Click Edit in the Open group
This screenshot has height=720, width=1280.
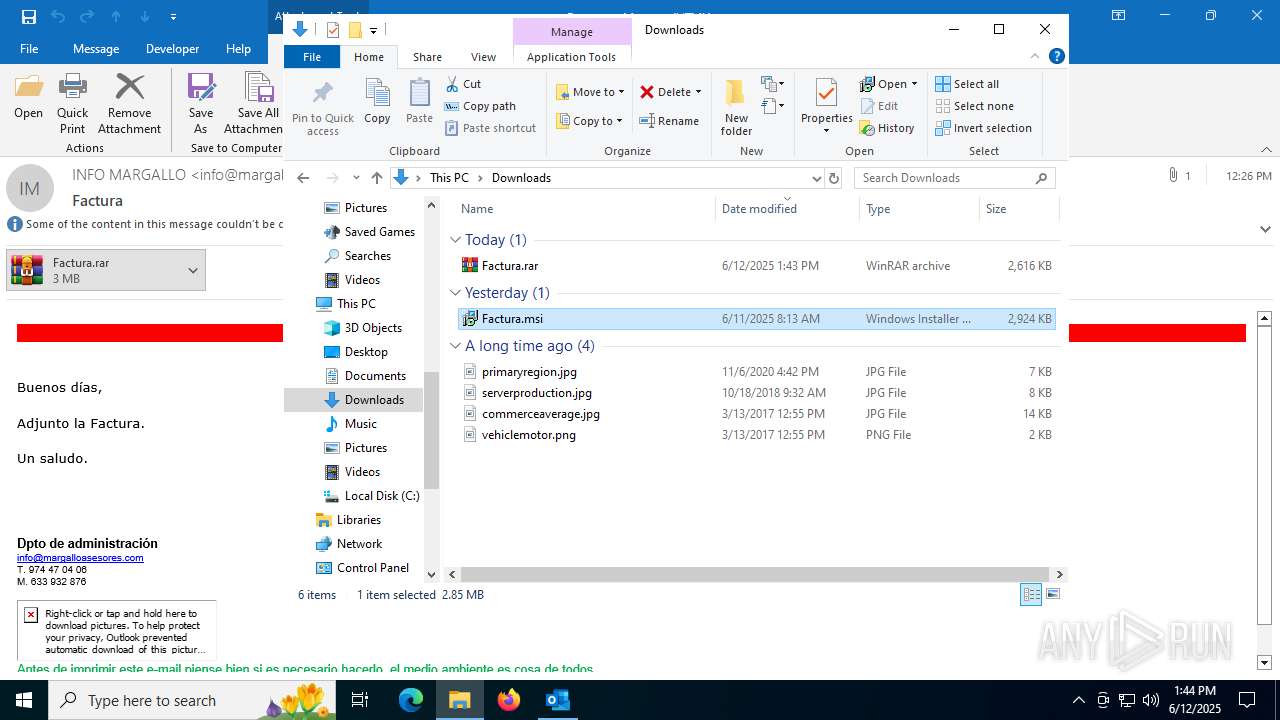click(x=879, y=106)
